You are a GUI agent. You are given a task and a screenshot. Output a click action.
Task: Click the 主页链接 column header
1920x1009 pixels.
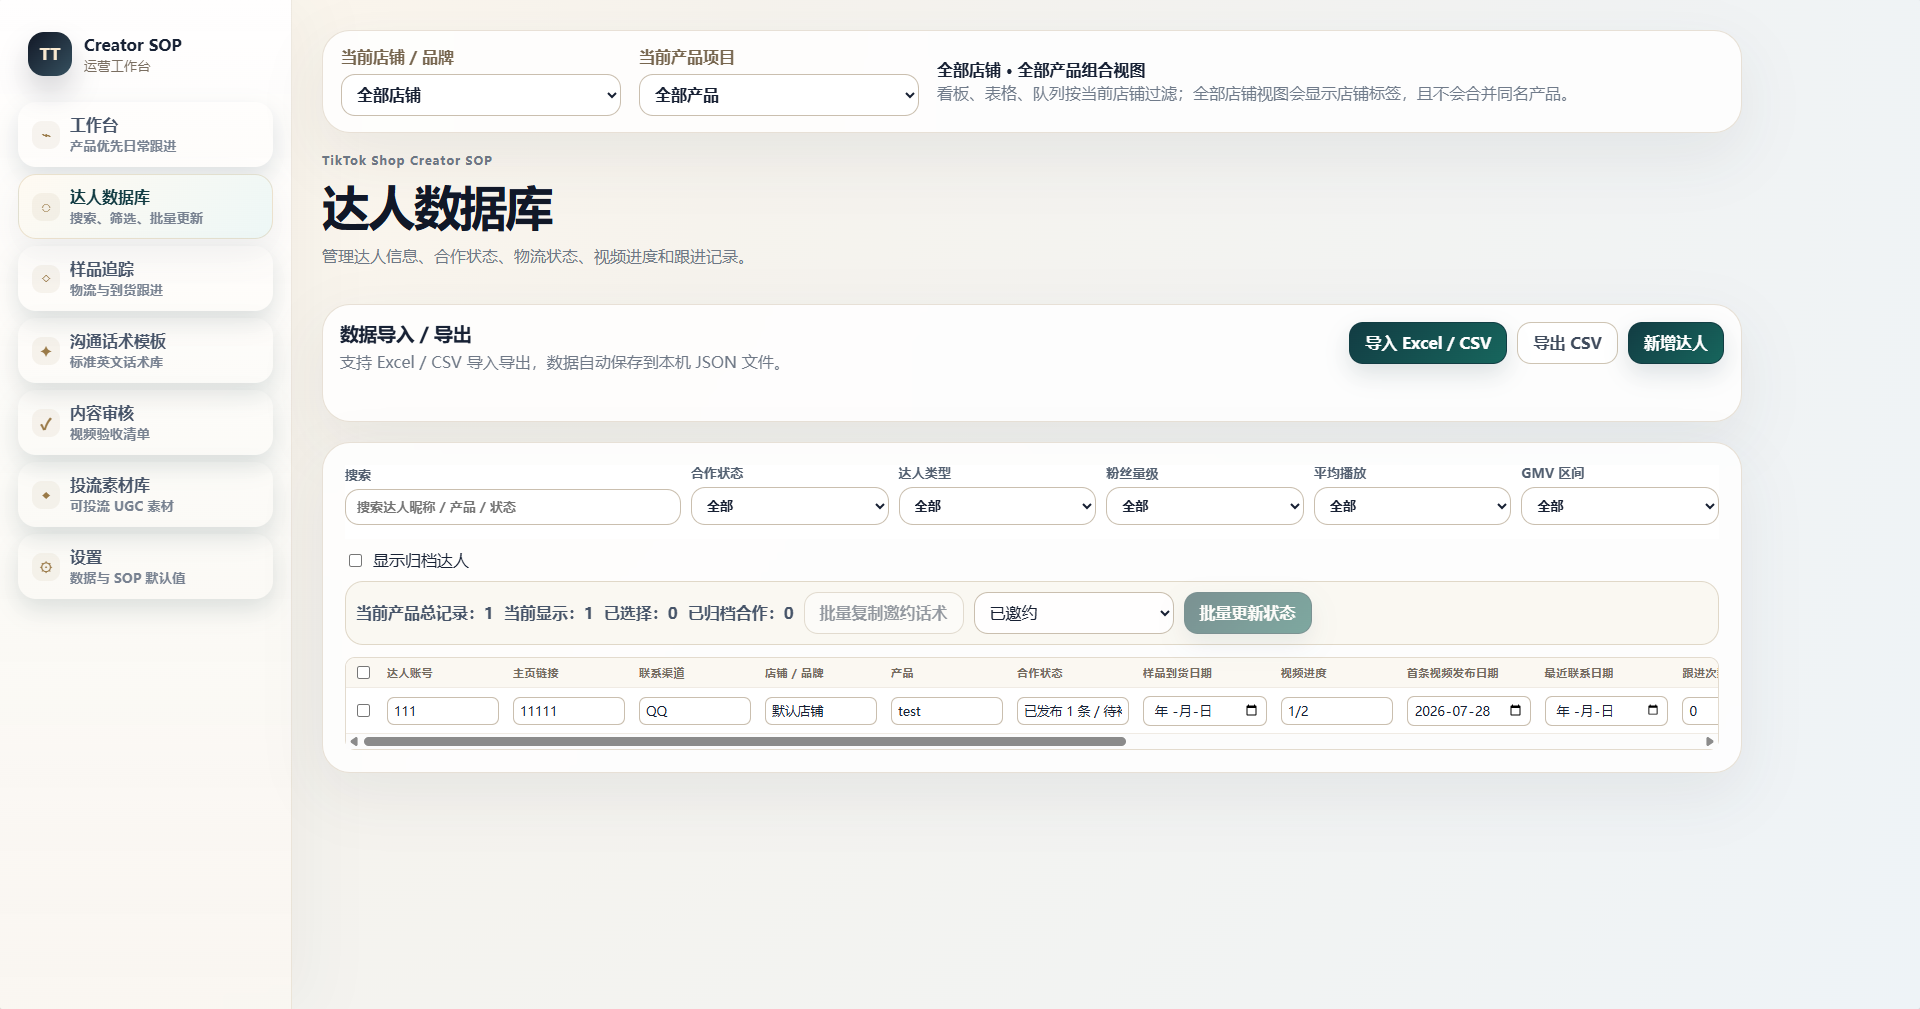[536, 673]
